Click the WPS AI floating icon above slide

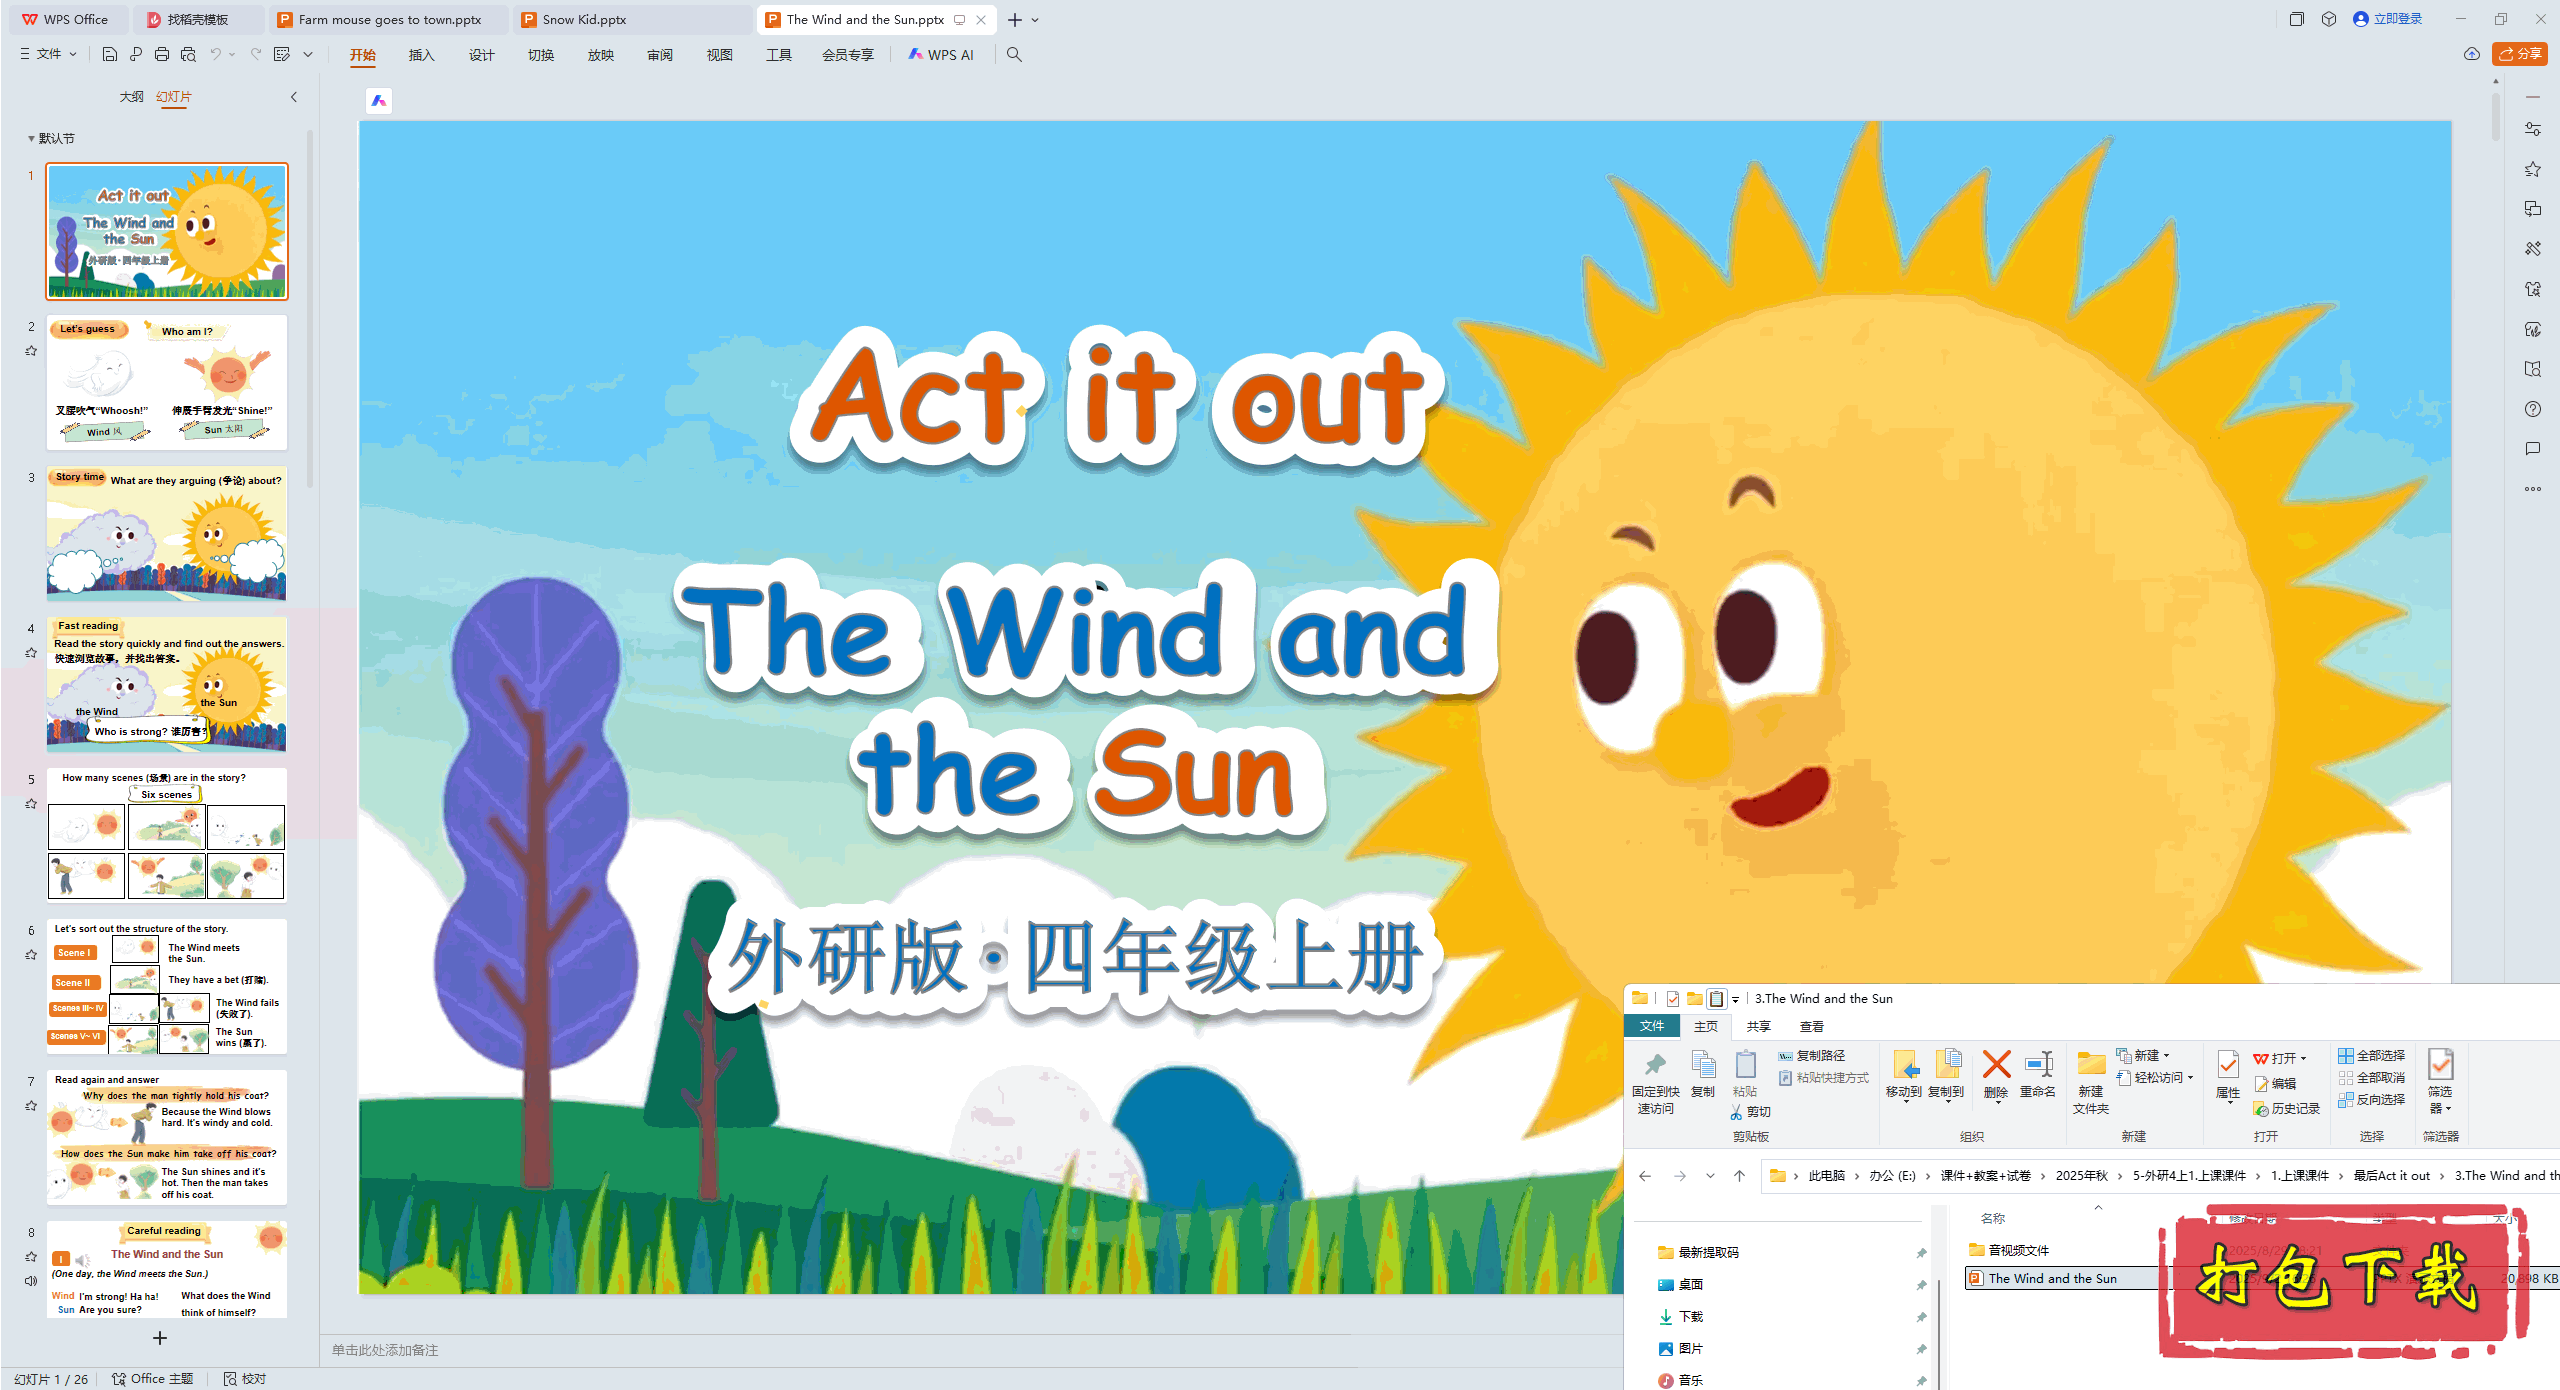[x=379, y=100]
